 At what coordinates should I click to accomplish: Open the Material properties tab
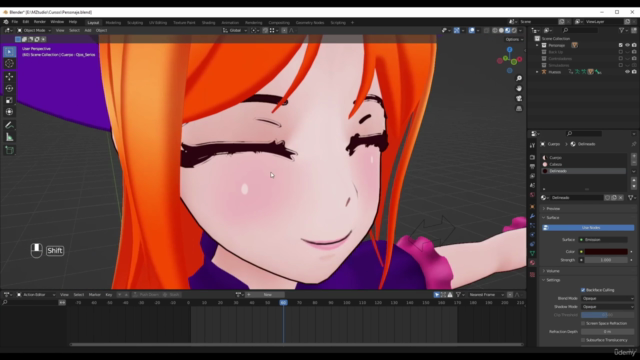(532, 263)
